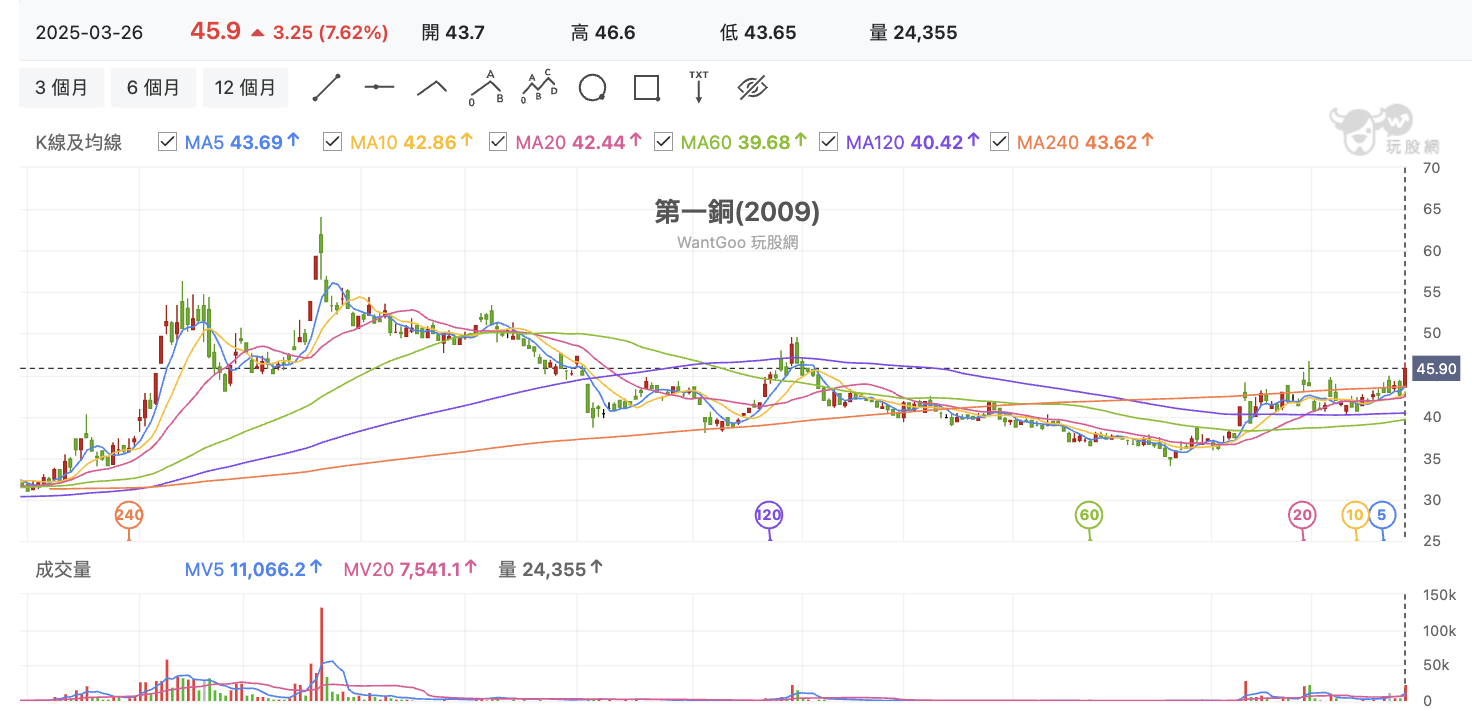
Task: Show 12 個月 chart range
Action: (245, 88)
